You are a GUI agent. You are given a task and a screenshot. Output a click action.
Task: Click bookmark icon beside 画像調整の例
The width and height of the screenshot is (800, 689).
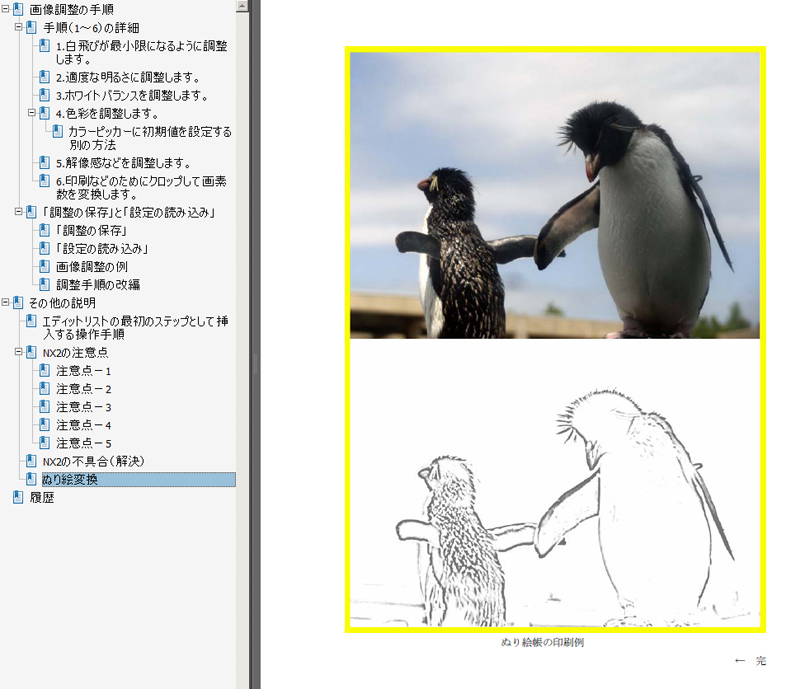point(44,267)
